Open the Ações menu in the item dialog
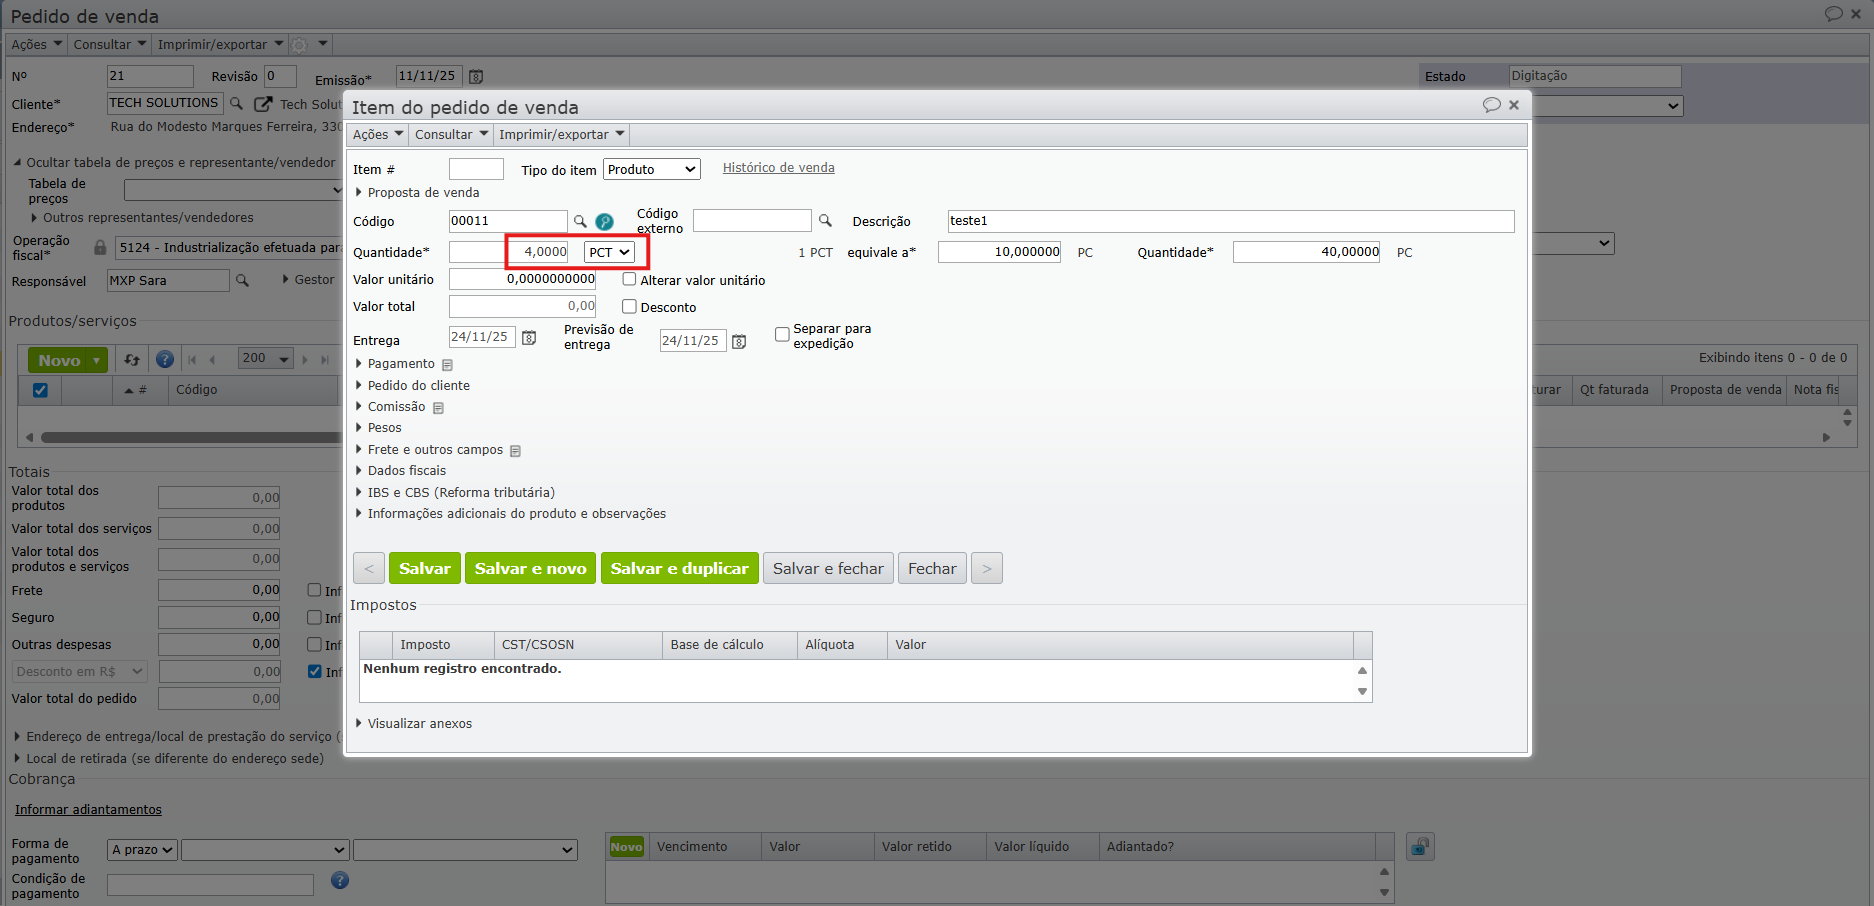Image resolution: width=1874 pixels, height=906 pixels. (378, 135)
